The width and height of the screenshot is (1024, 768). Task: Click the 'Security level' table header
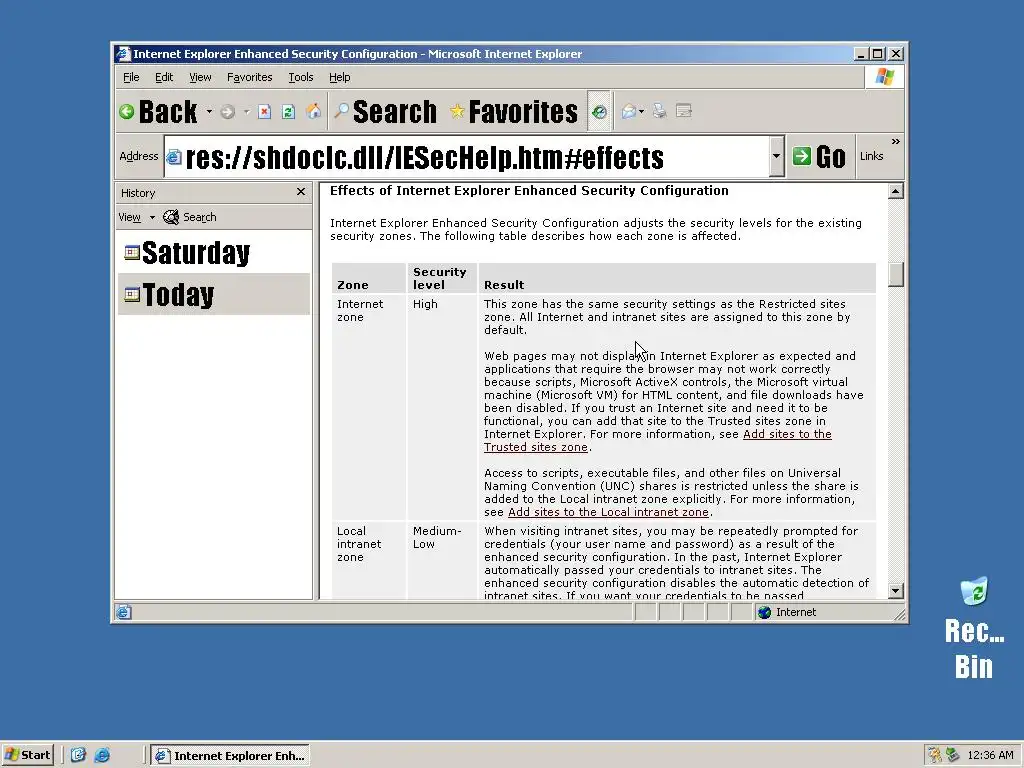pos(440,278)
